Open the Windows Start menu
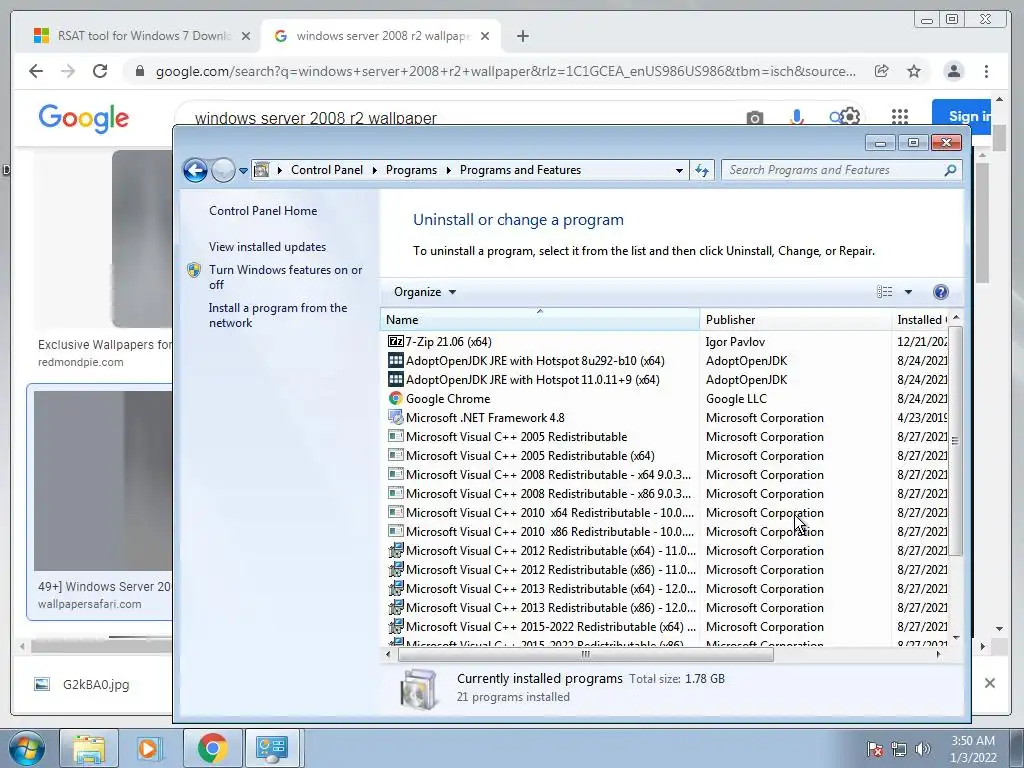This screenshot has height=768, width=1024. [26, 748]
